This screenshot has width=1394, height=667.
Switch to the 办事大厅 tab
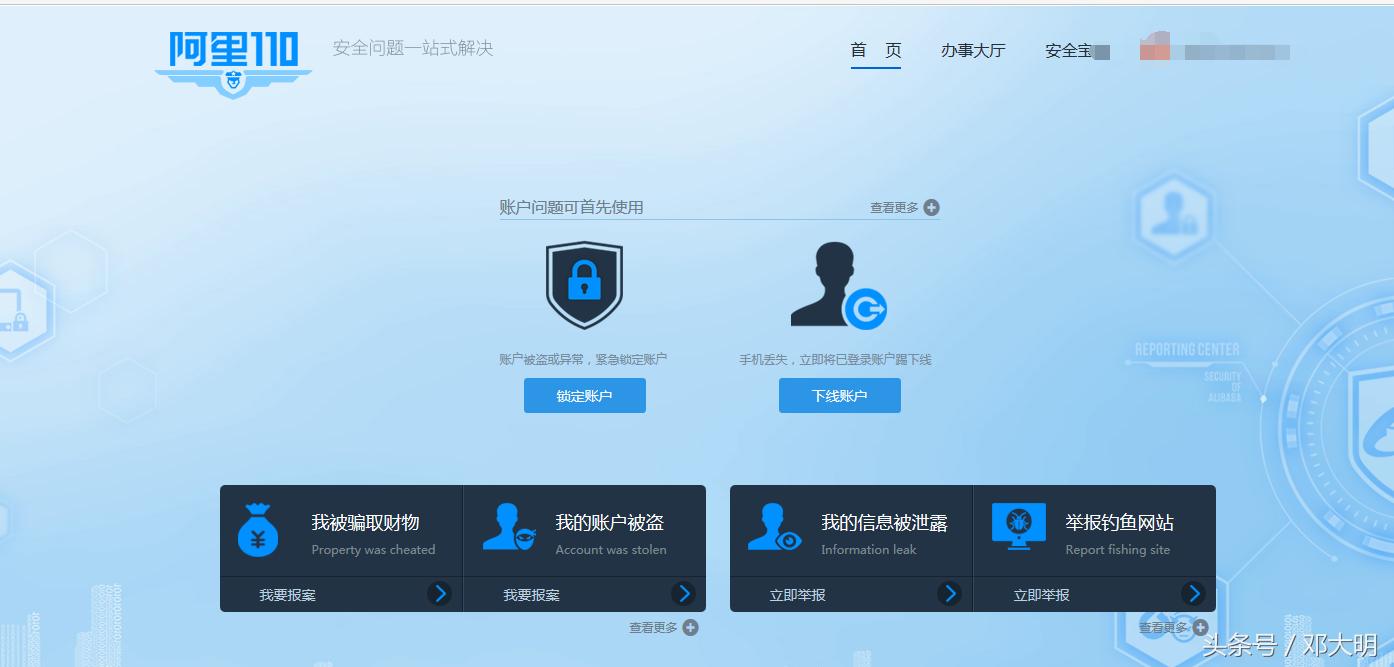(973, 50)
